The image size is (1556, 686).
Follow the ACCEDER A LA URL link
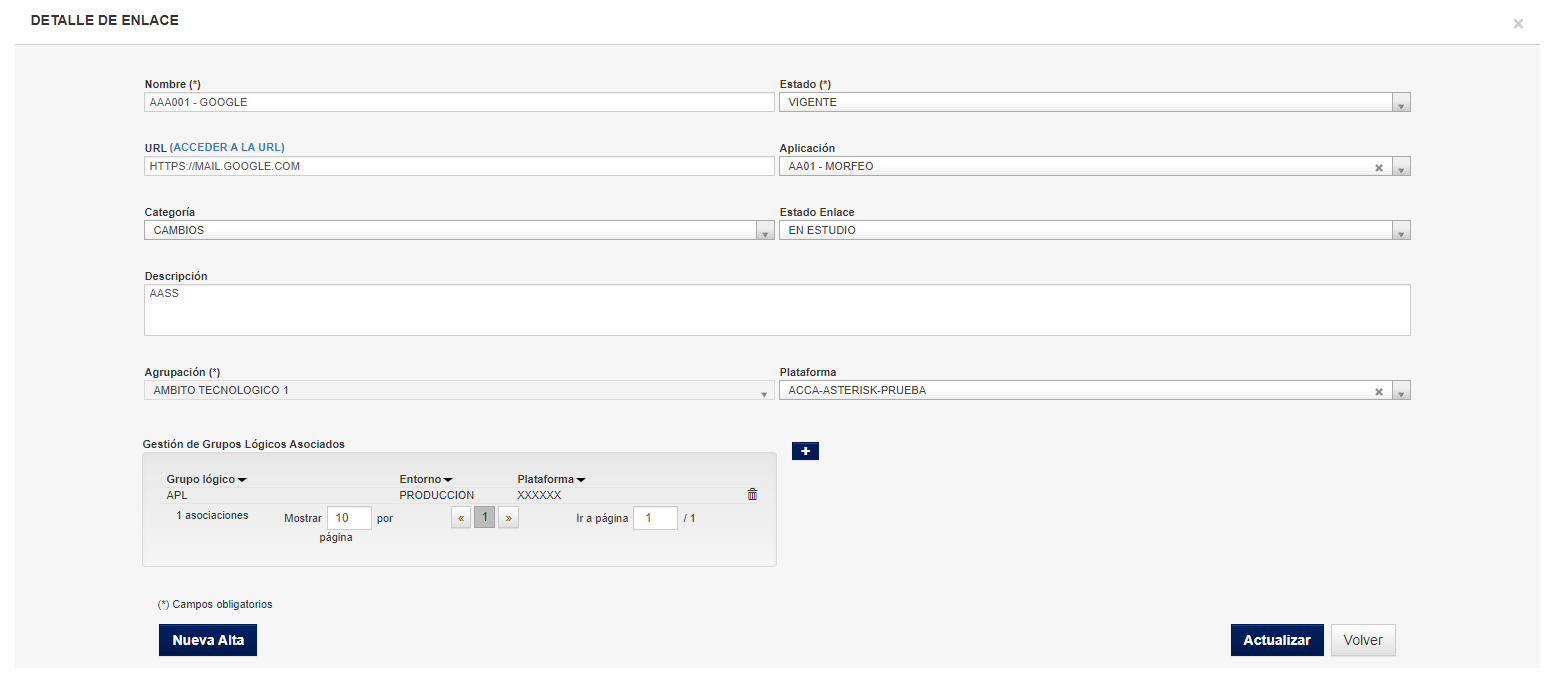pos(234,147)
